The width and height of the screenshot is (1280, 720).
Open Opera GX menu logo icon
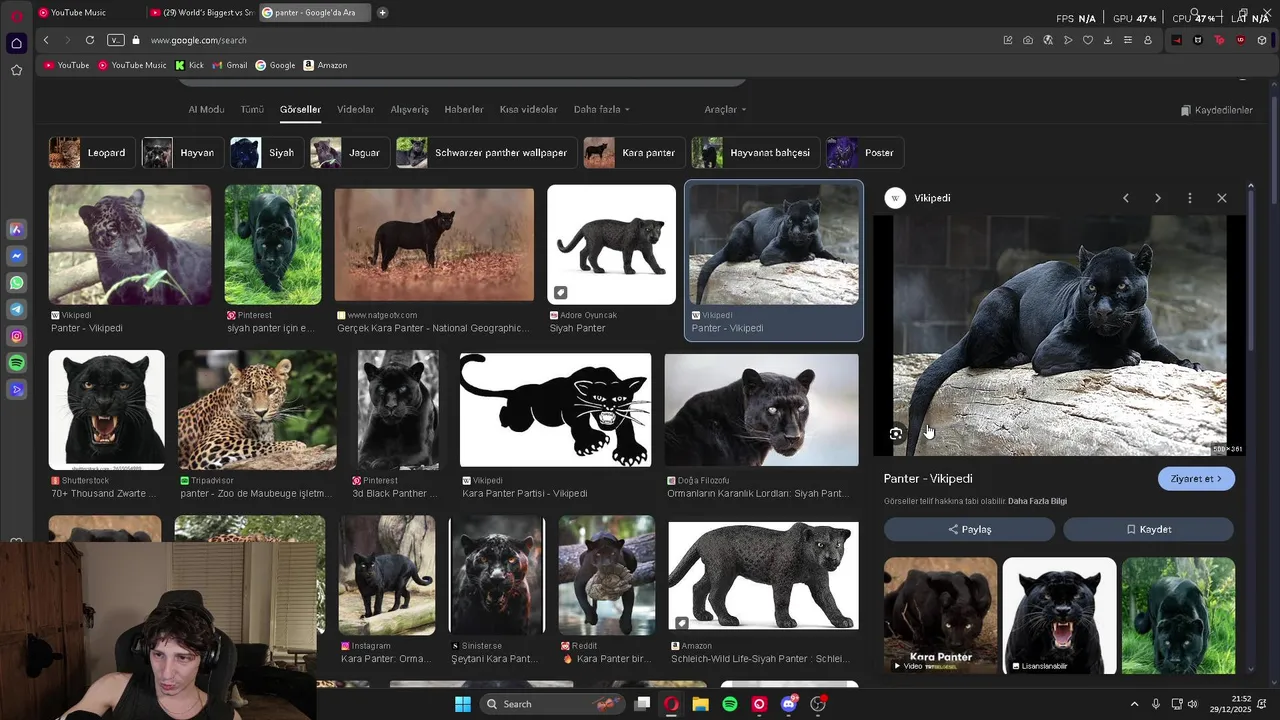point(16,15)
